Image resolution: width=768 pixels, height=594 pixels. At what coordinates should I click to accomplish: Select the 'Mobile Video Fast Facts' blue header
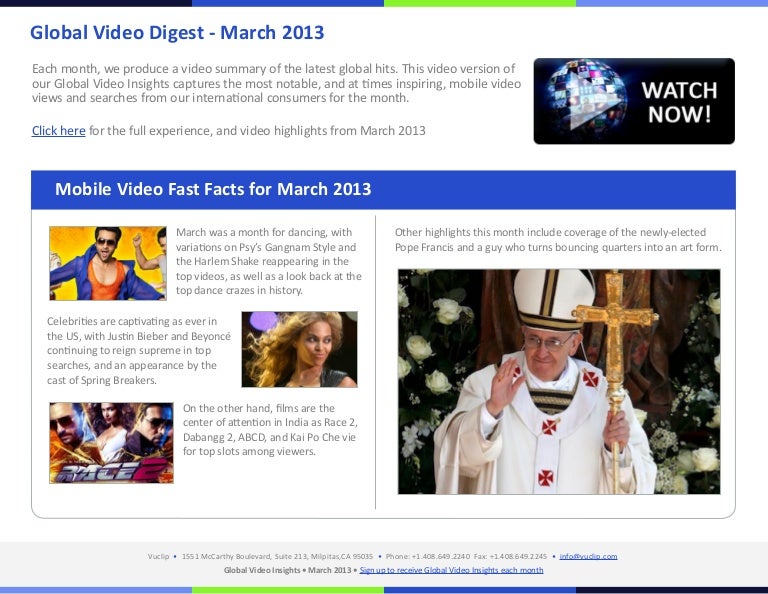[x=213, y=190]
